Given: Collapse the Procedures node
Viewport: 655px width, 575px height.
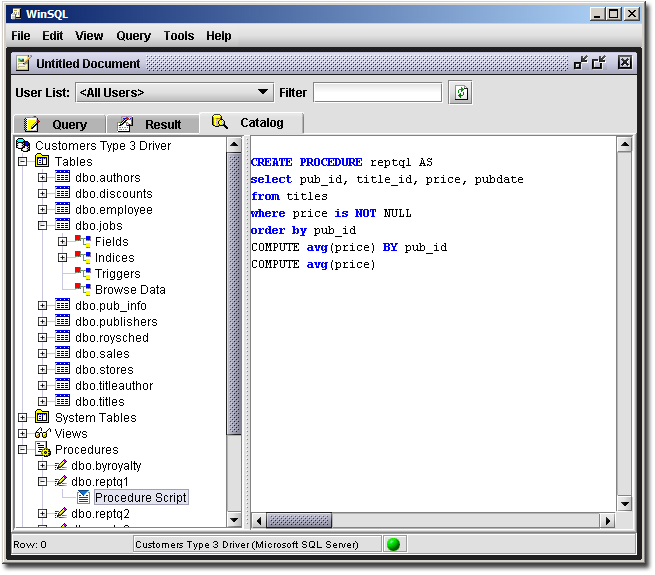Looking at the screenshot, I should pos(23,449).
